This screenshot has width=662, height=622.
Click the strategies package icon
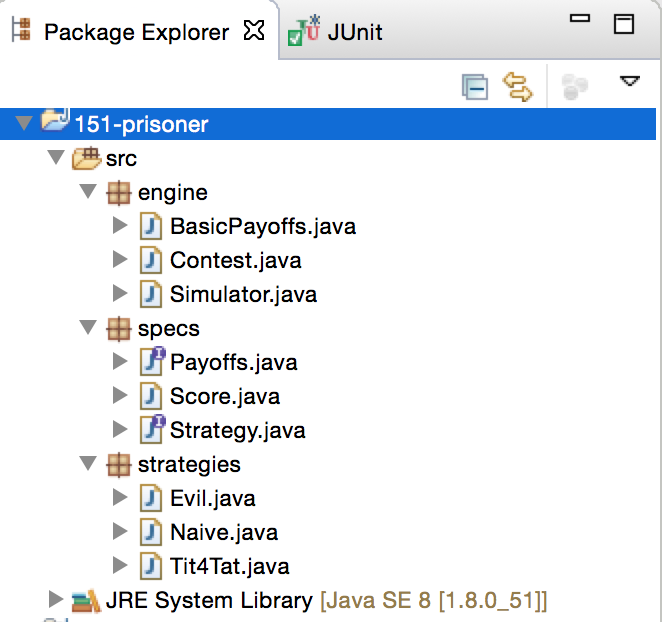click(x=119, y=464)
